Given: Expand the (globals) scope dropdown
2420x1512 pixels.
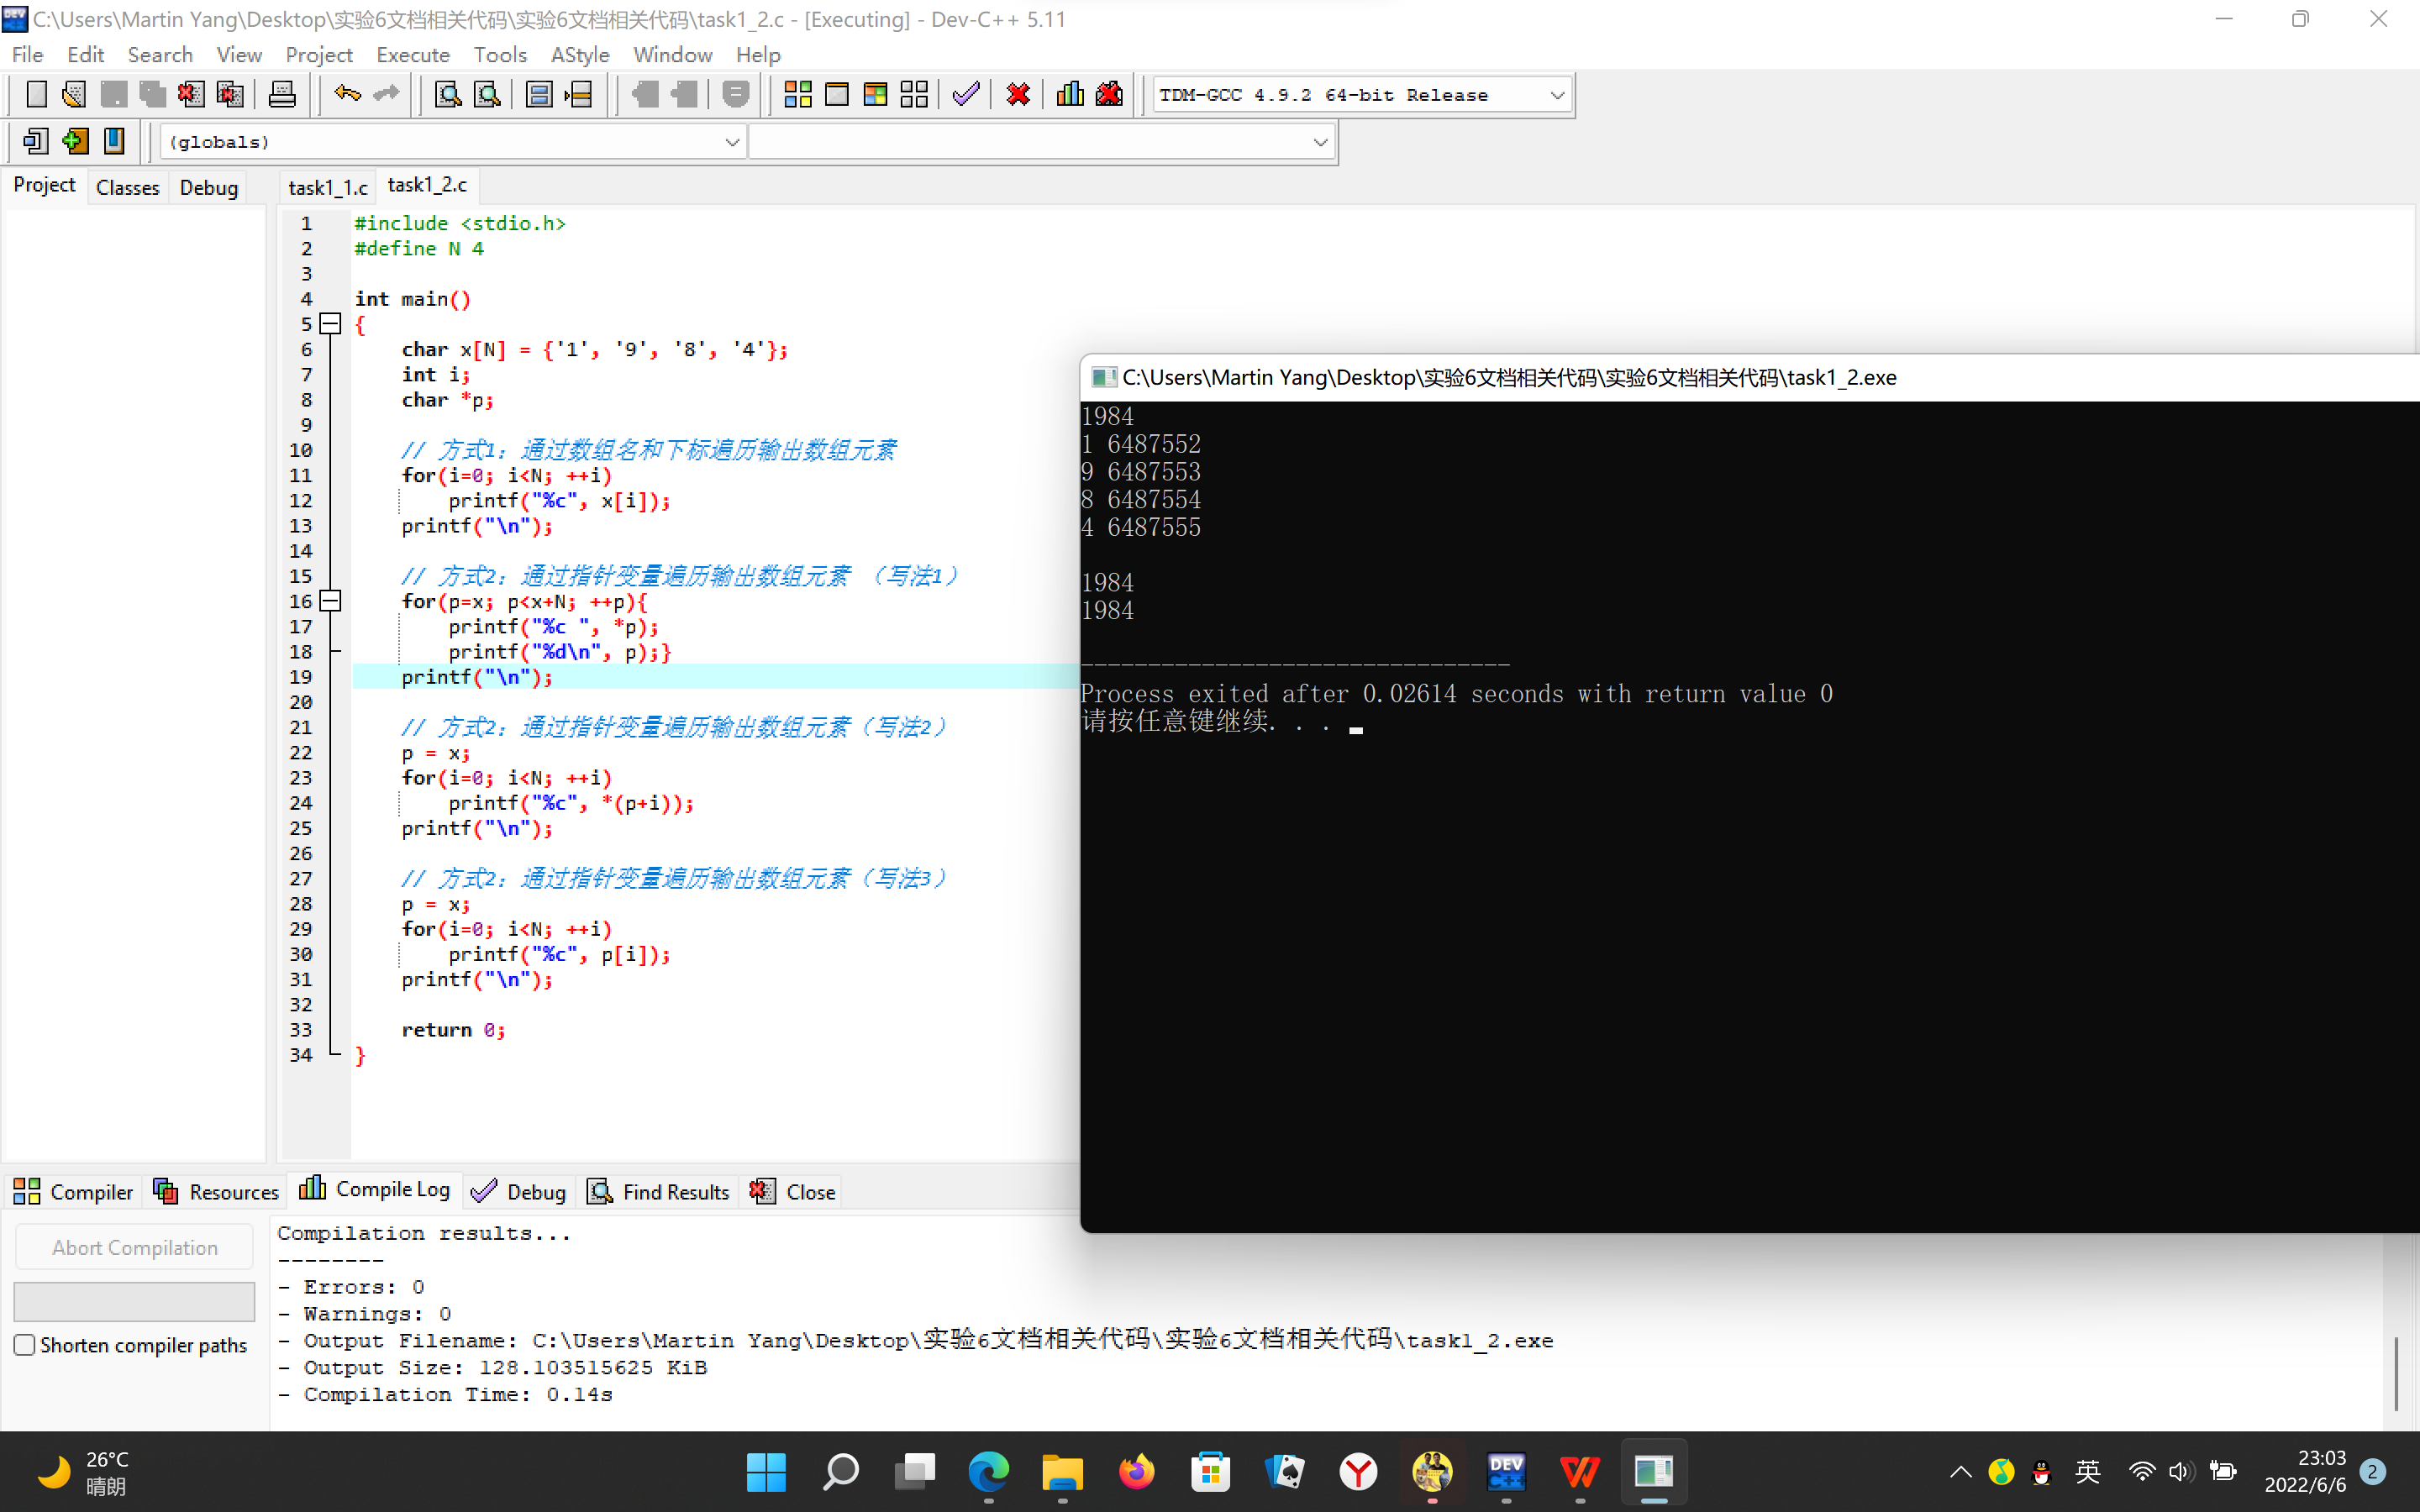Looking at the screenshot, I should [x=732, y=142].
